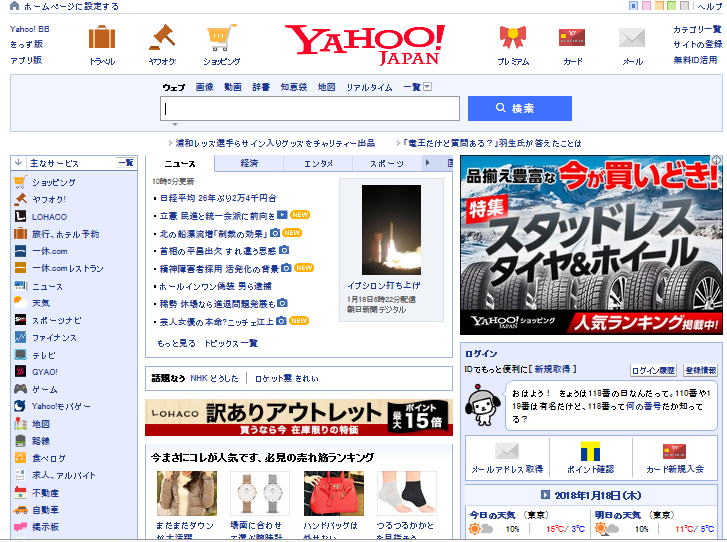Viewport: 727px width, 542px height.
Task: Switch to the エンタメ tab
Action: click(x=318, y=163)
